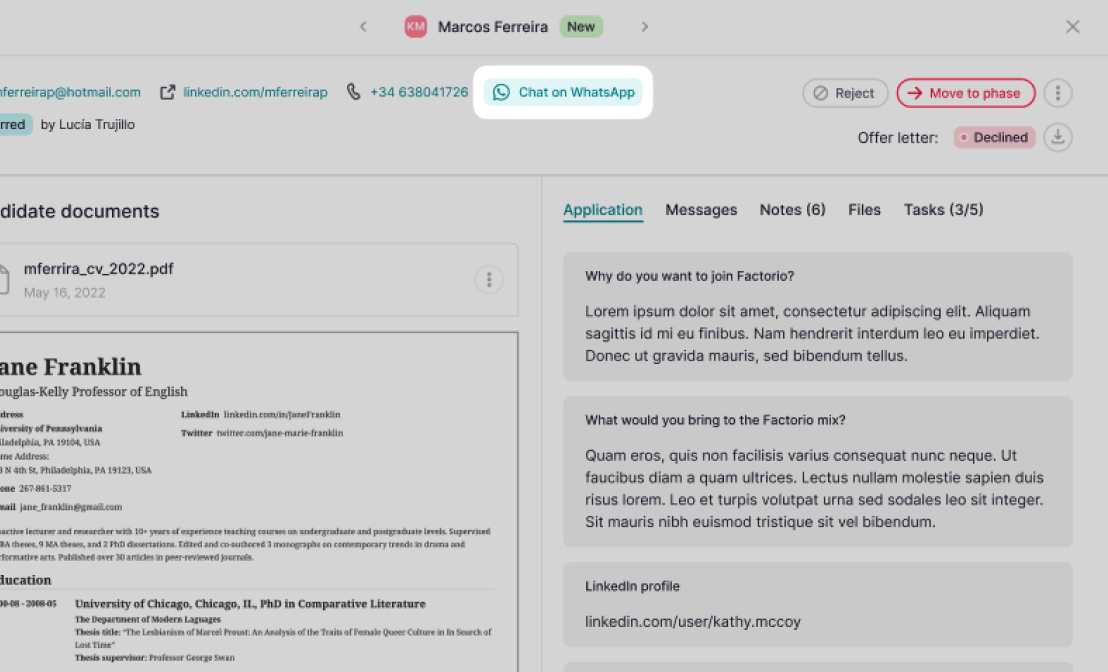Open more options menu beside Move to phase
This screenshot has width=1108, height=672.
coord(1058,93)
